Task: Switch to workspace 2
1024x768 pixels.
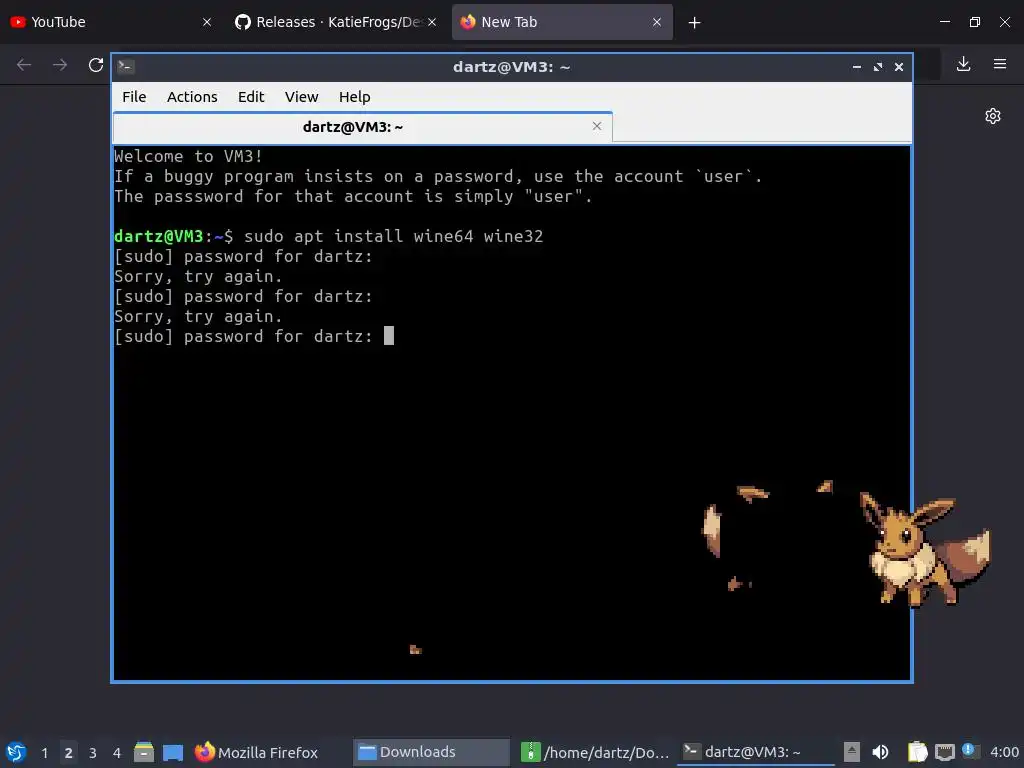Action: point(69,753)
